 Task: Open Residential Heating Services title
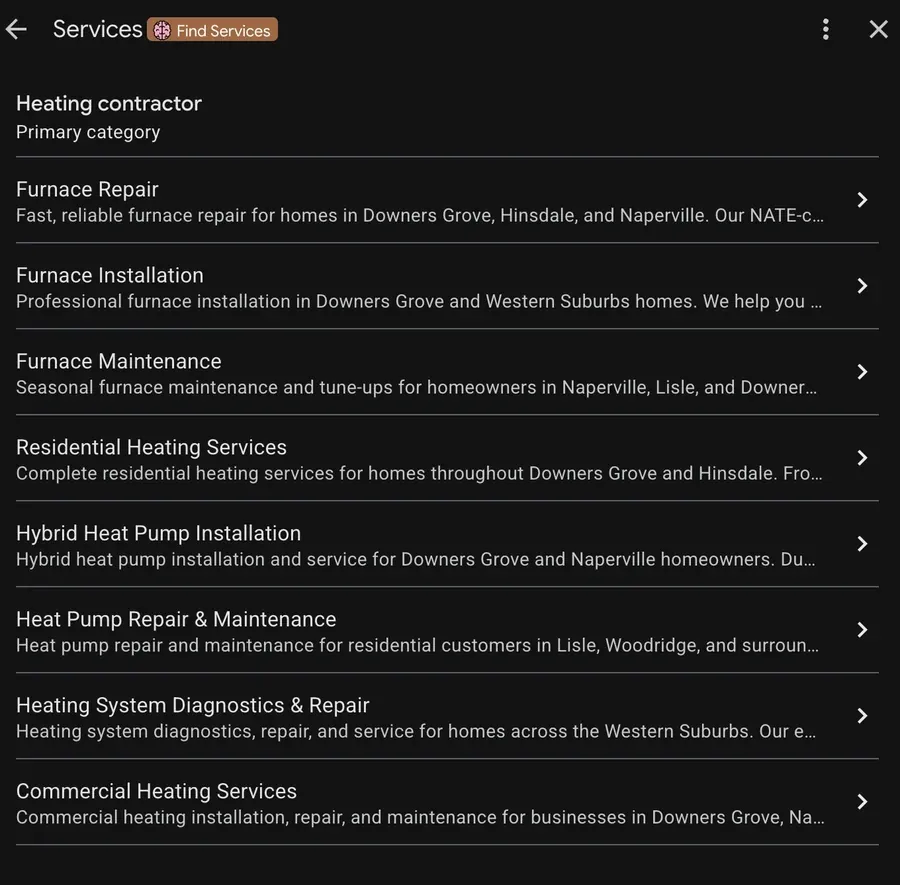tap(152, 448)
